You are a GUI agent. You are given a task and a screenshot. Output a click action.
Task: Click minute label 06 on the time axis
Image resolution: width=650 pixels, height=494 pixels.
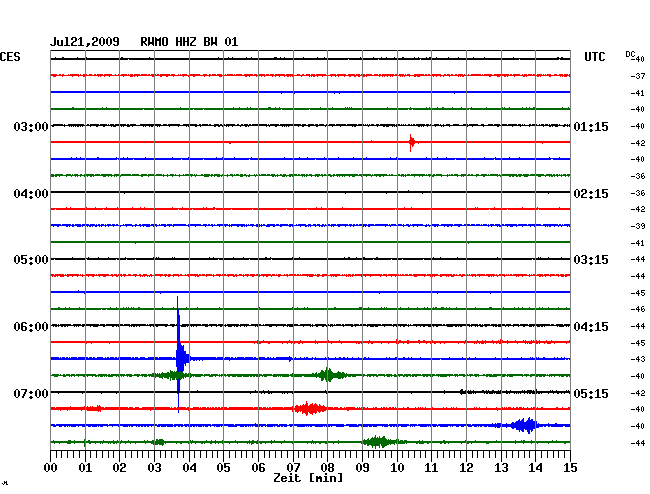(x=258, y=468)
